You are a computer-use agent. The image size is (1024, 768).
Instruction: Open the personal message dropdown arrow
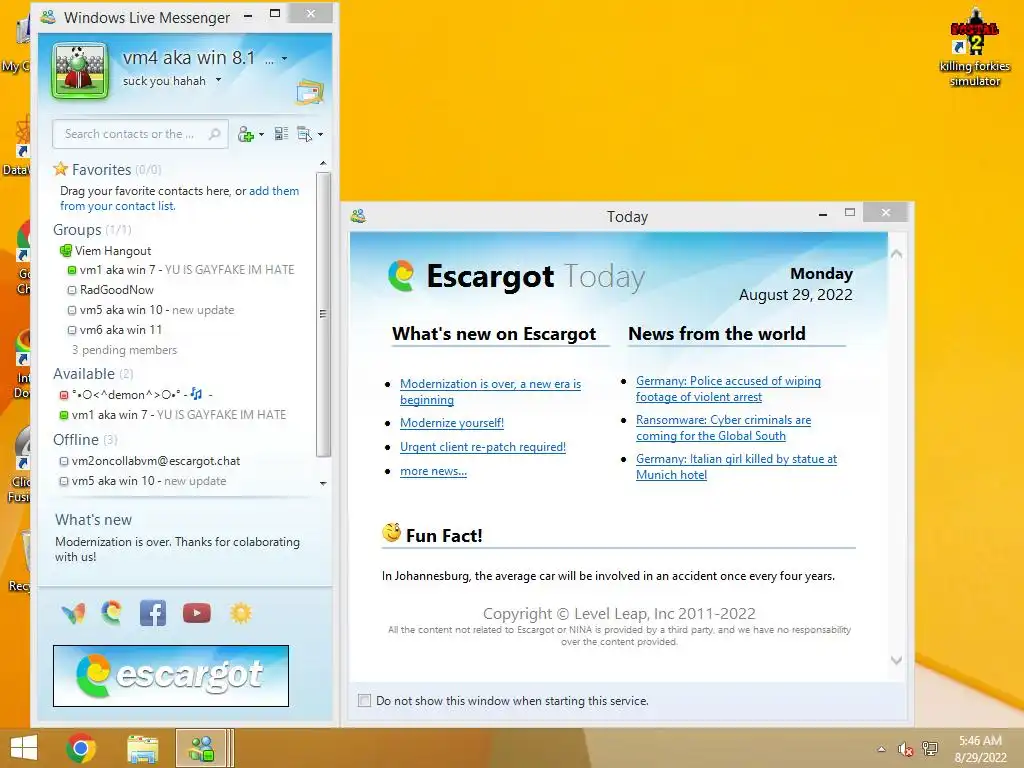[218, 80]
